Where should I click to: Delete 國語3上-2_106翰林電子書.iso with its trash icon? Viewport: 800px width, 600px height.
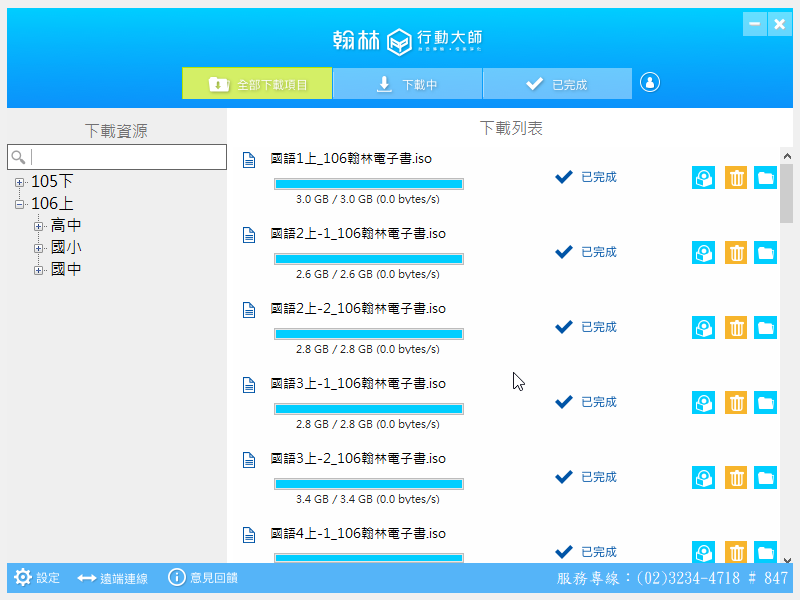[736, 478]
